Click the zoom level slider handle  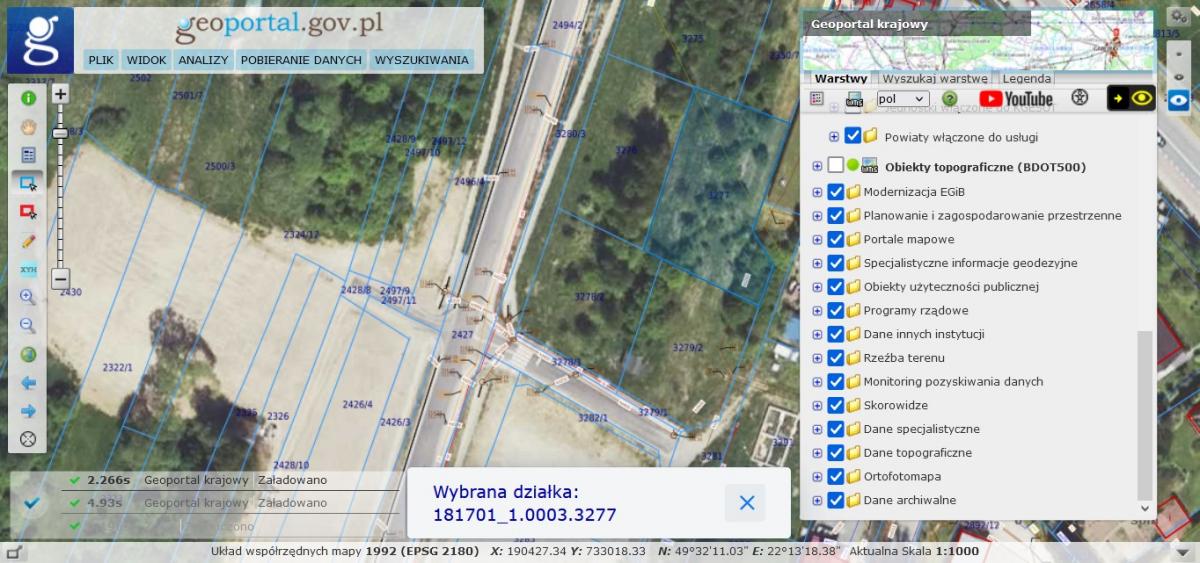[60, 132]
